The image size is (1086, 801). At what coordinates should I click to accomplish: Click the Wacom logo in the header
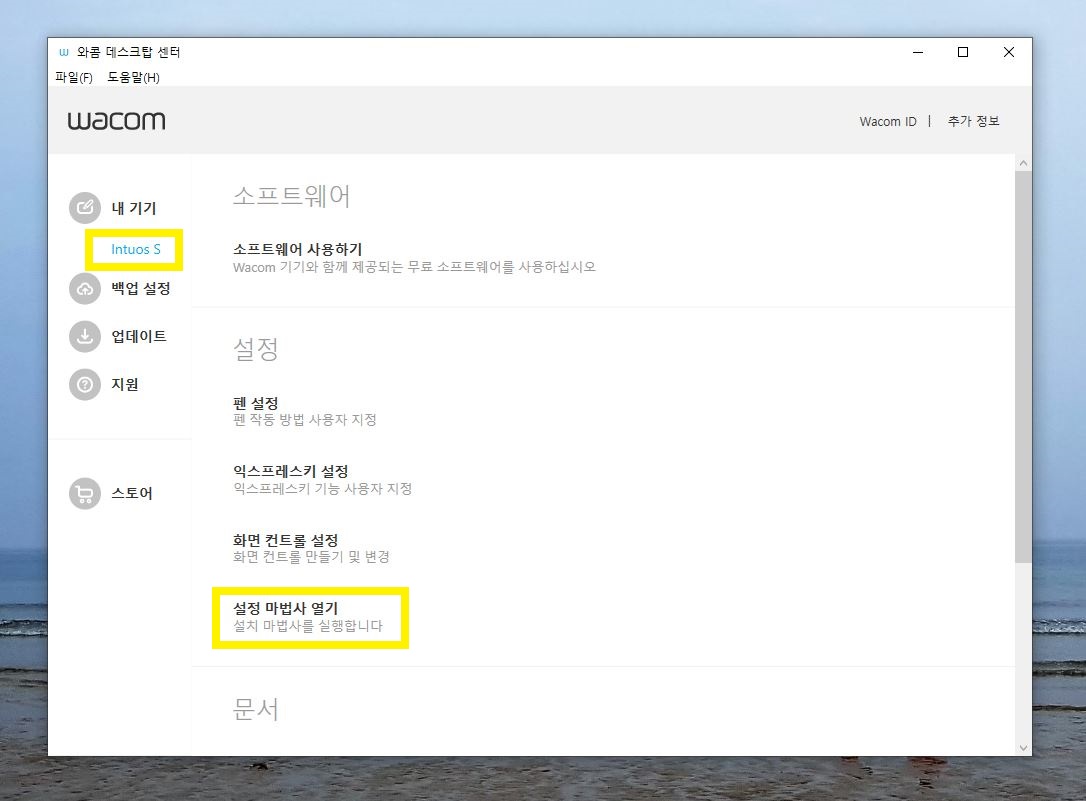(x=116, y=121)
